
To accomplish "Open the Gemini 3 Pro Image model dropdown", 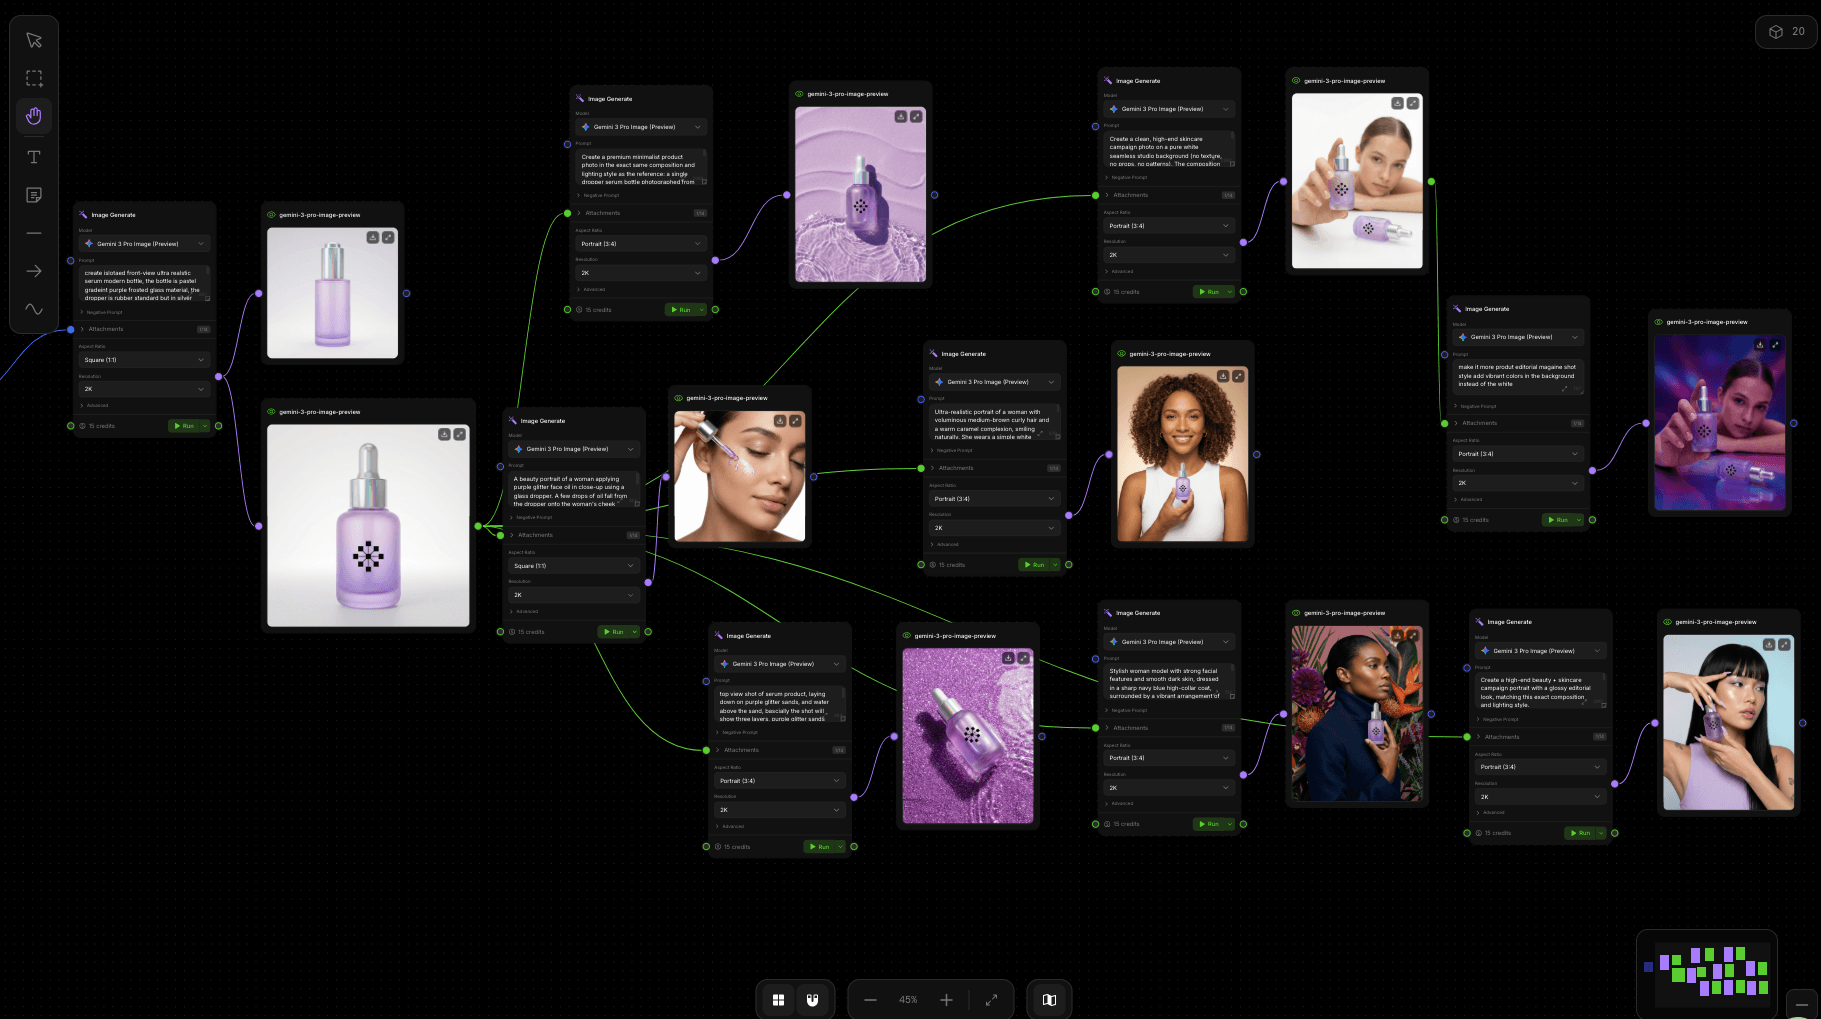I will pos(1169,108).
